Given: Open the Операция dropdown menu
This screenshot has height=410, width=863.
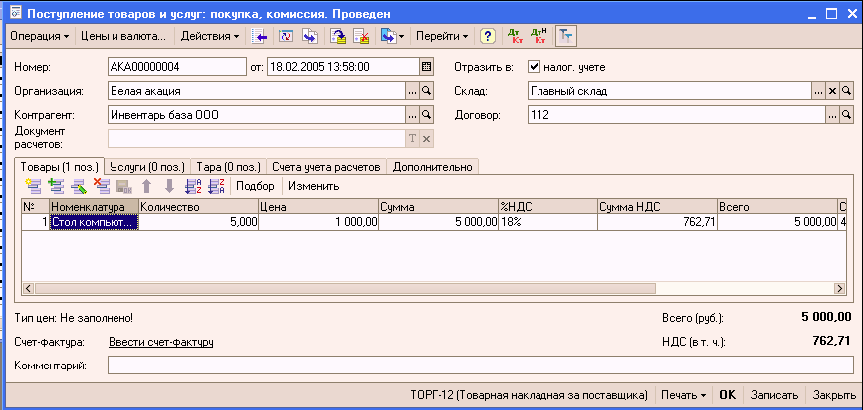Looking at the screenshot, I should pos(39,37).
